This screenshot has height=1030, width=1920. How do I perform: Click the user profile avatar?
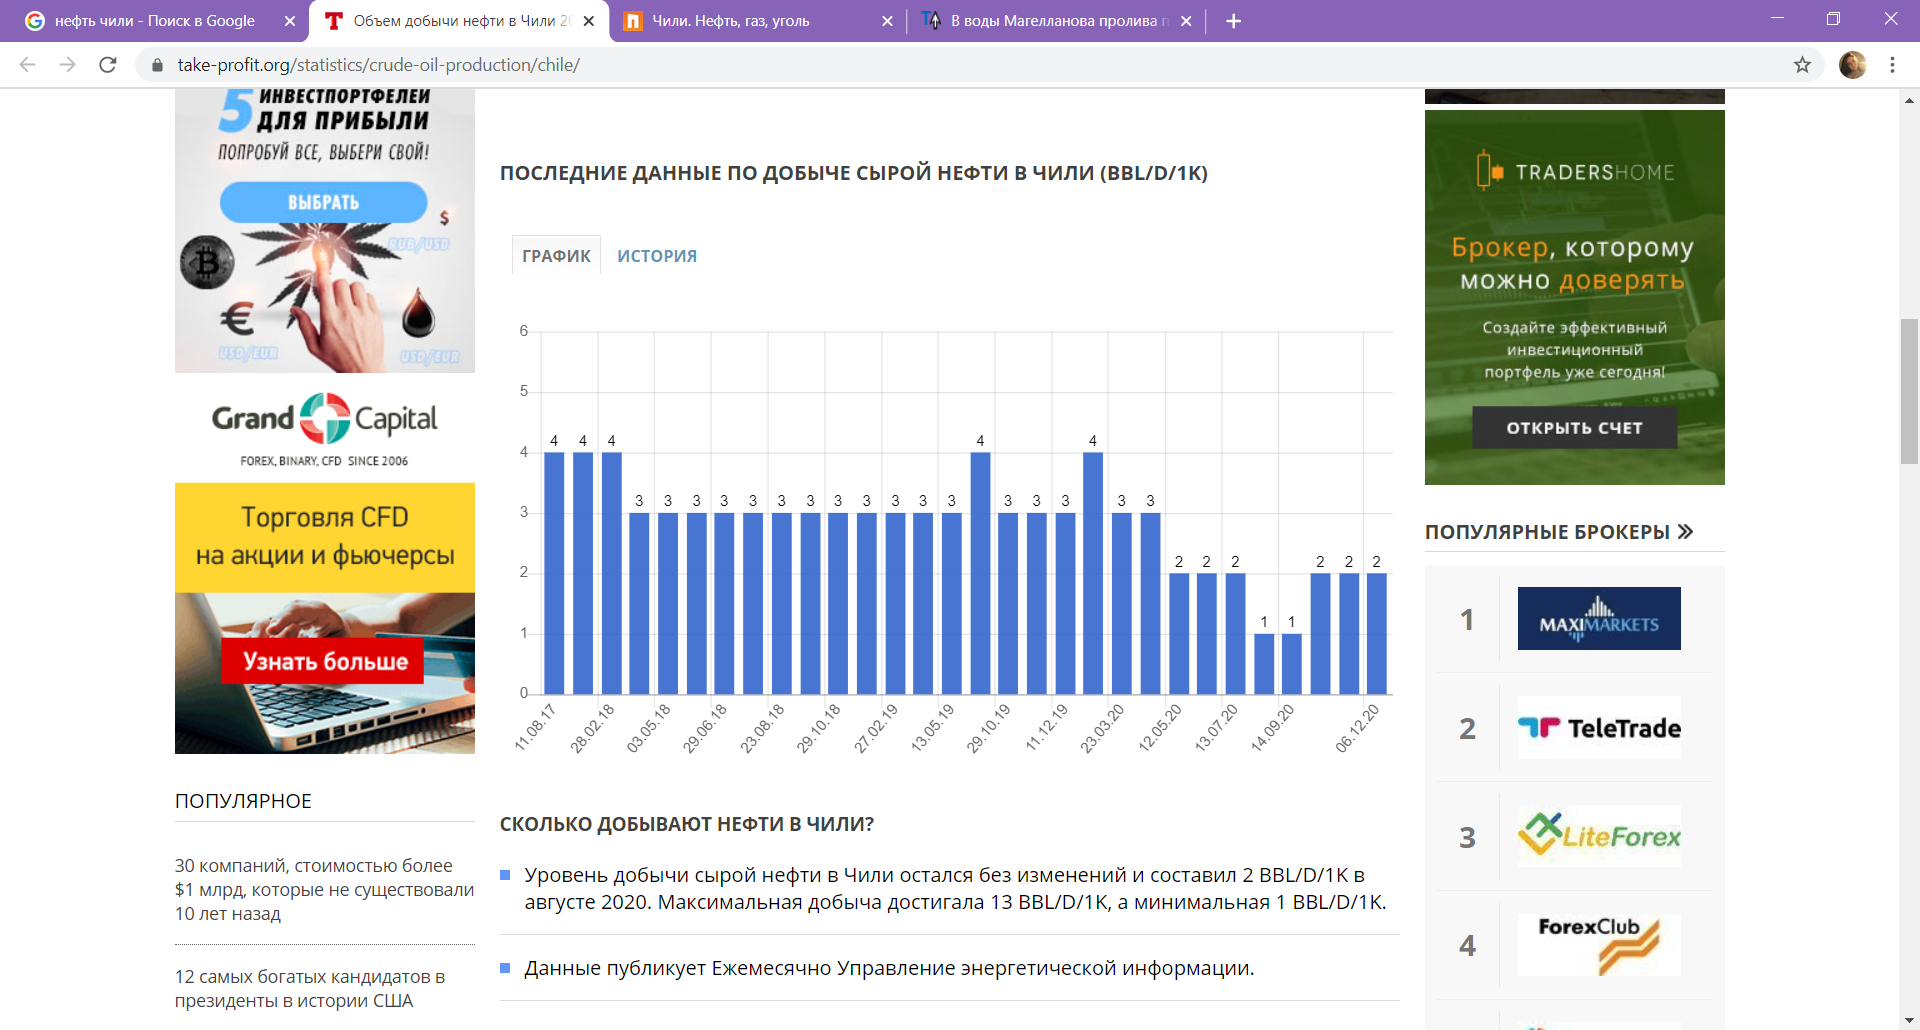tap(1852, 65)
